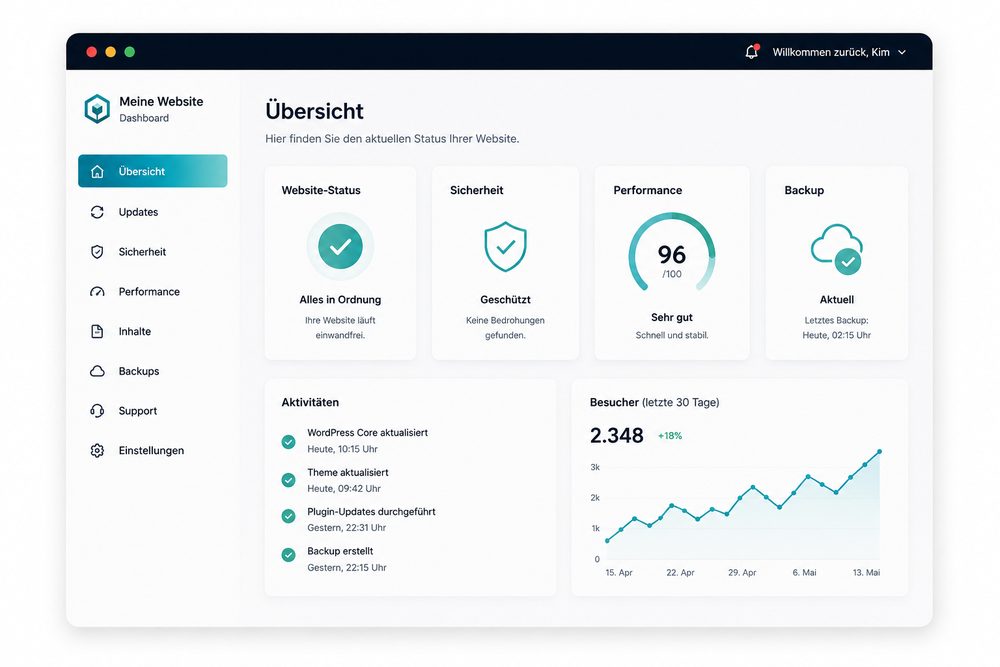The image size is (1000, 667).
Task: Click the document icon for Inhalte
Action: click(97, 332)
